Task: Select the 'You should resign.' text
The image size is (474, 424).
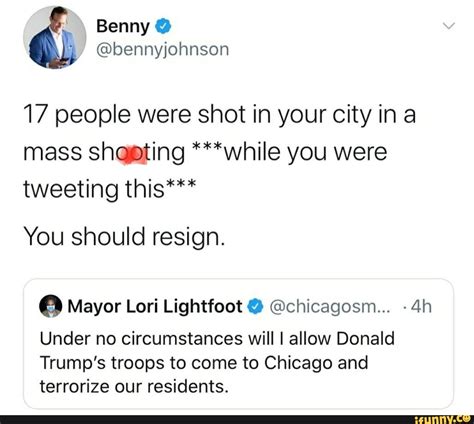Action: tap(124, 237)
